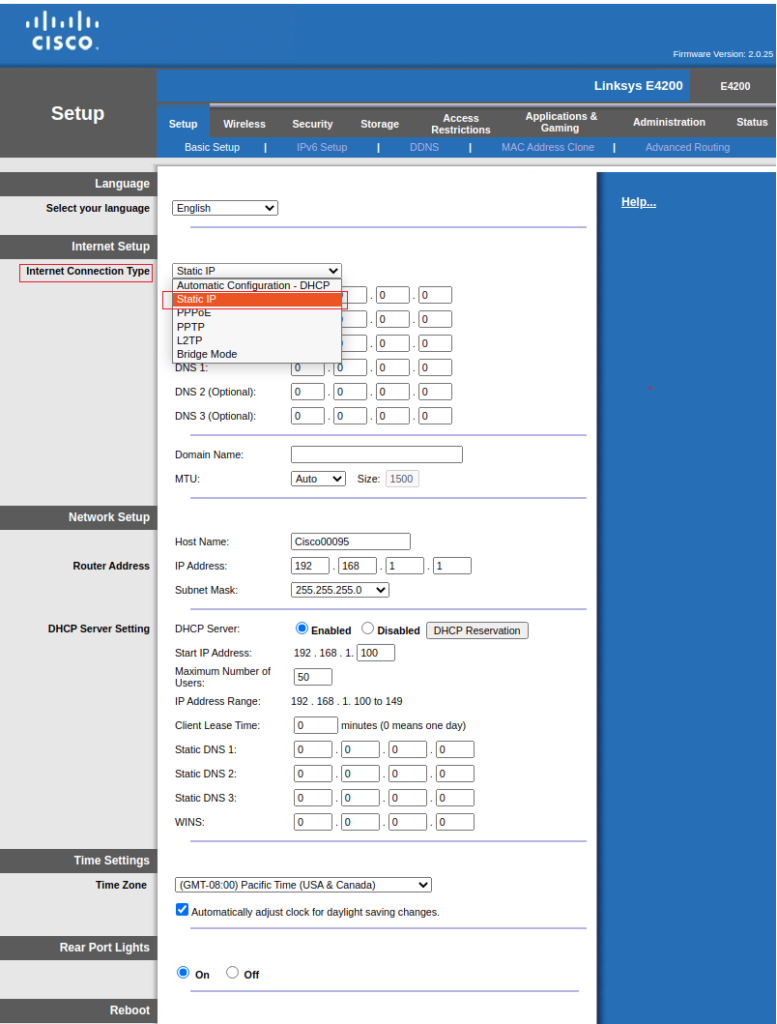Toggle automatic daylight saving clock adjustment
Image resolution: width=777 pixels, height=1024 pixels.
(x=182, y=910)
